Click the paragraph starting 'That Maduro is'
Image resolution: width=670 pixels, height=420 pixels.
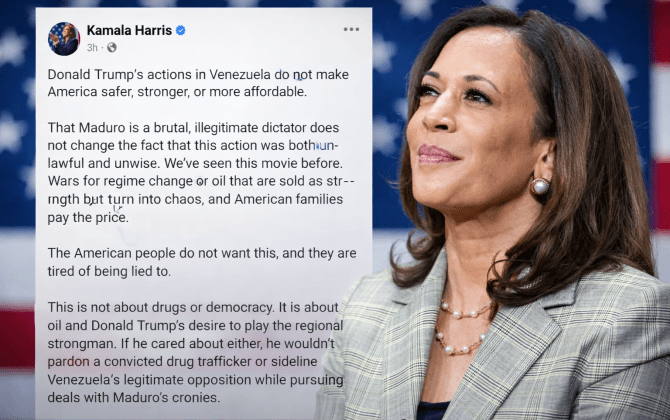coord(201,173)
